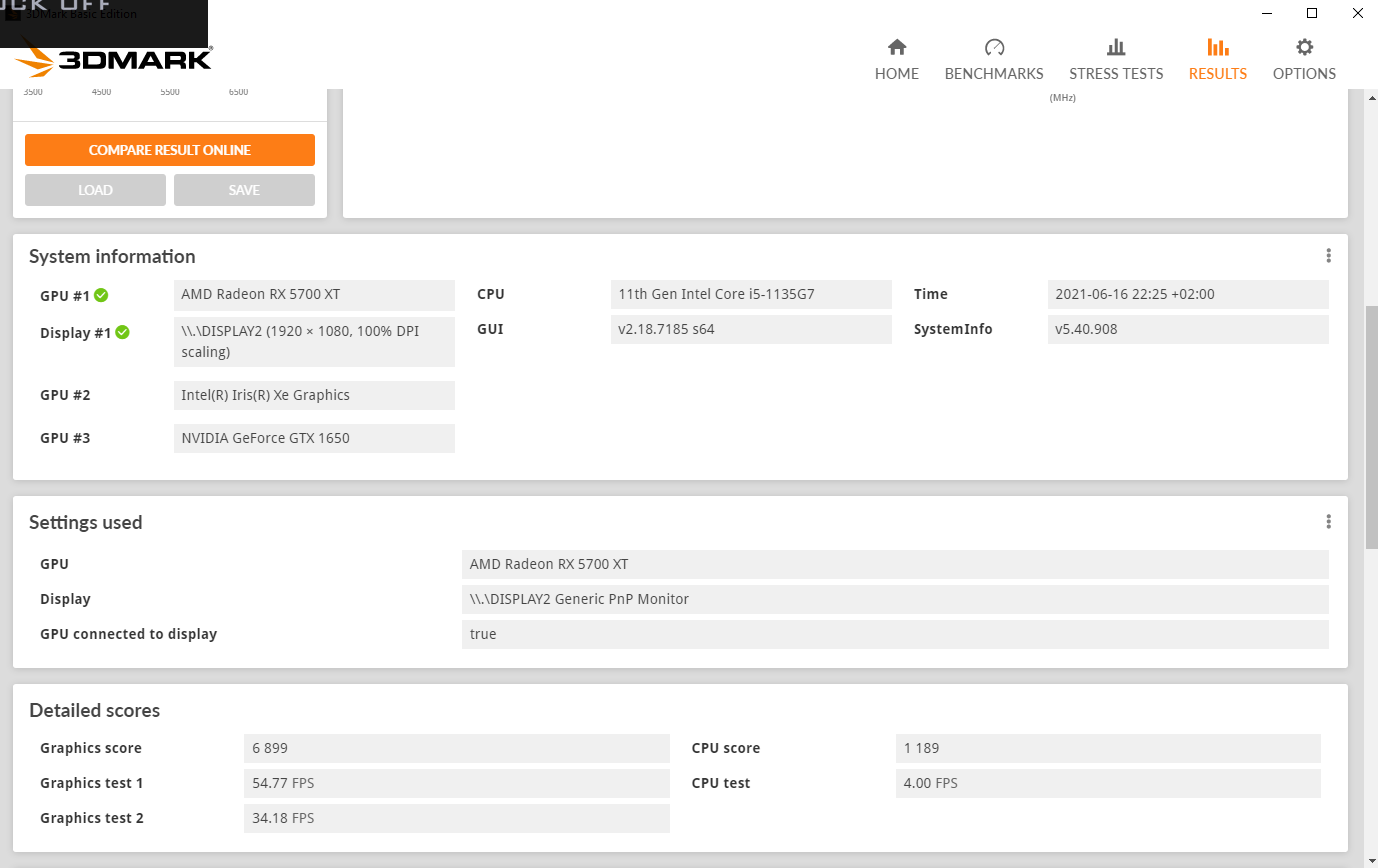
Task: Click RESULTS menu label
Action: pyautogui.click(x=1217, y=74)
